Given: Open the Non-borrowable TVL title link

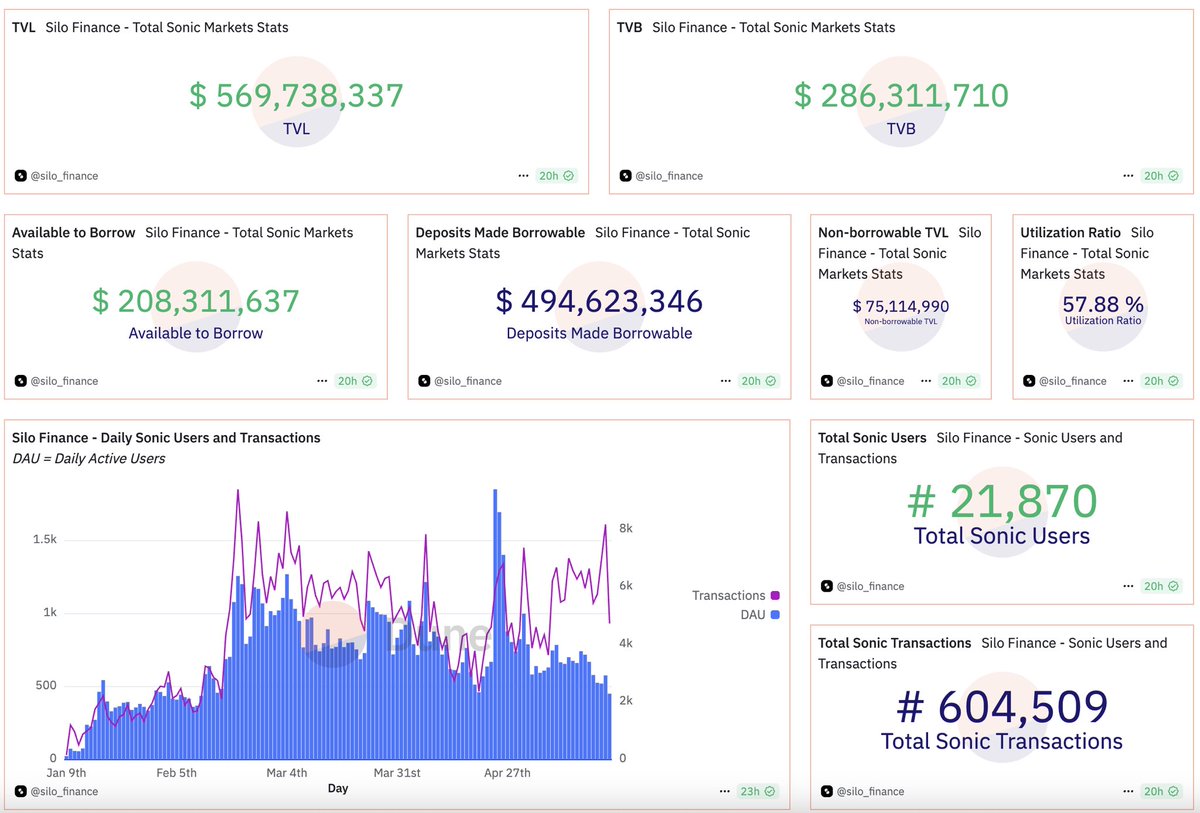Looking at the screenshot, I should [883, 232].
